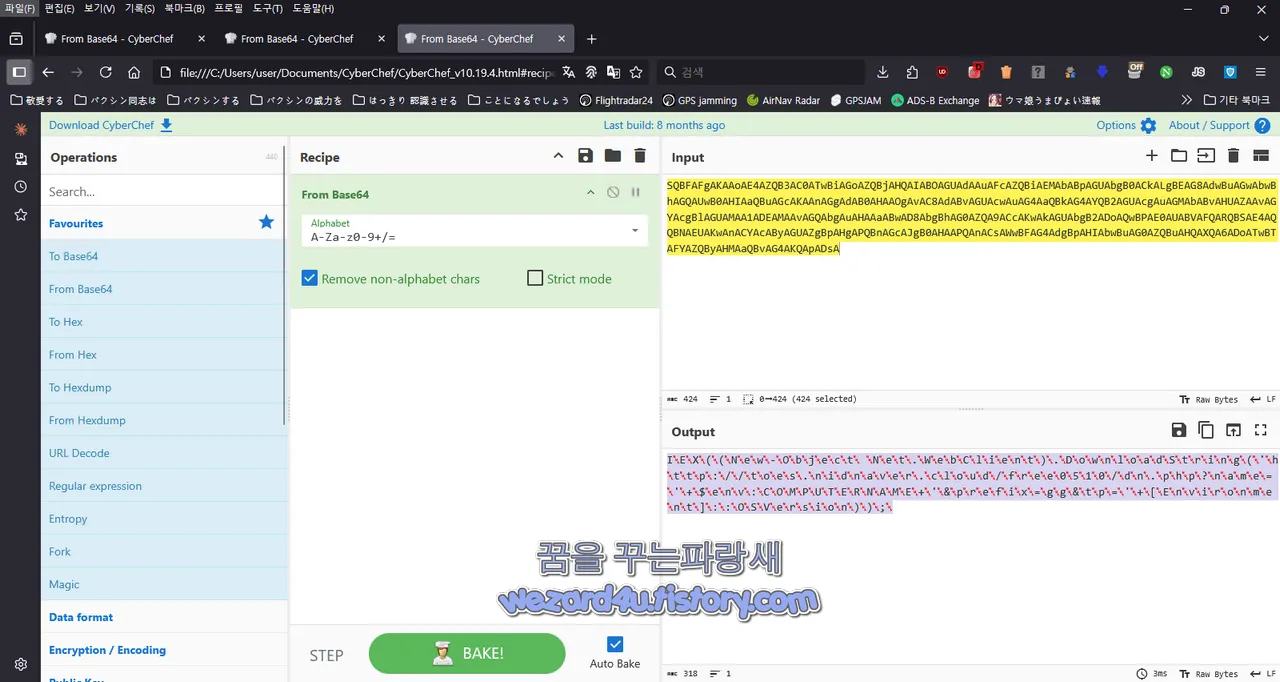Viewport: 1280px width, 682px height.
Task: Add a new input tab
Action: [x=1152, y=156]
